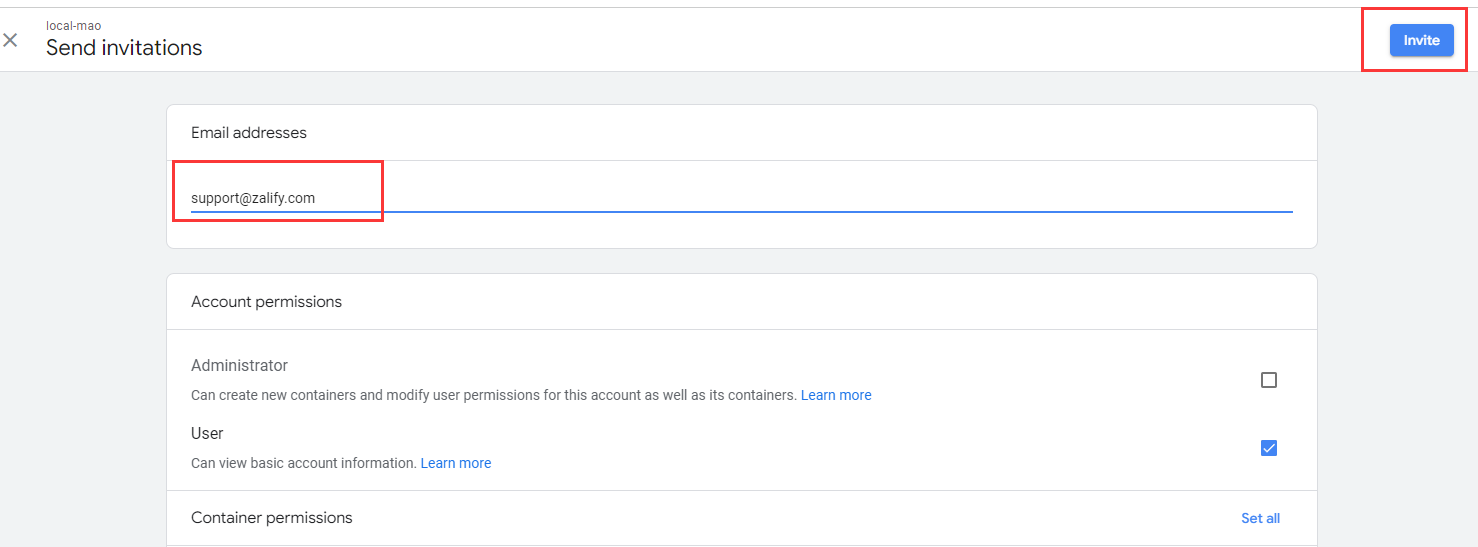Click the Administrator description text
Viewport: 1478px width, 547px height.
(x=494, y=395)
